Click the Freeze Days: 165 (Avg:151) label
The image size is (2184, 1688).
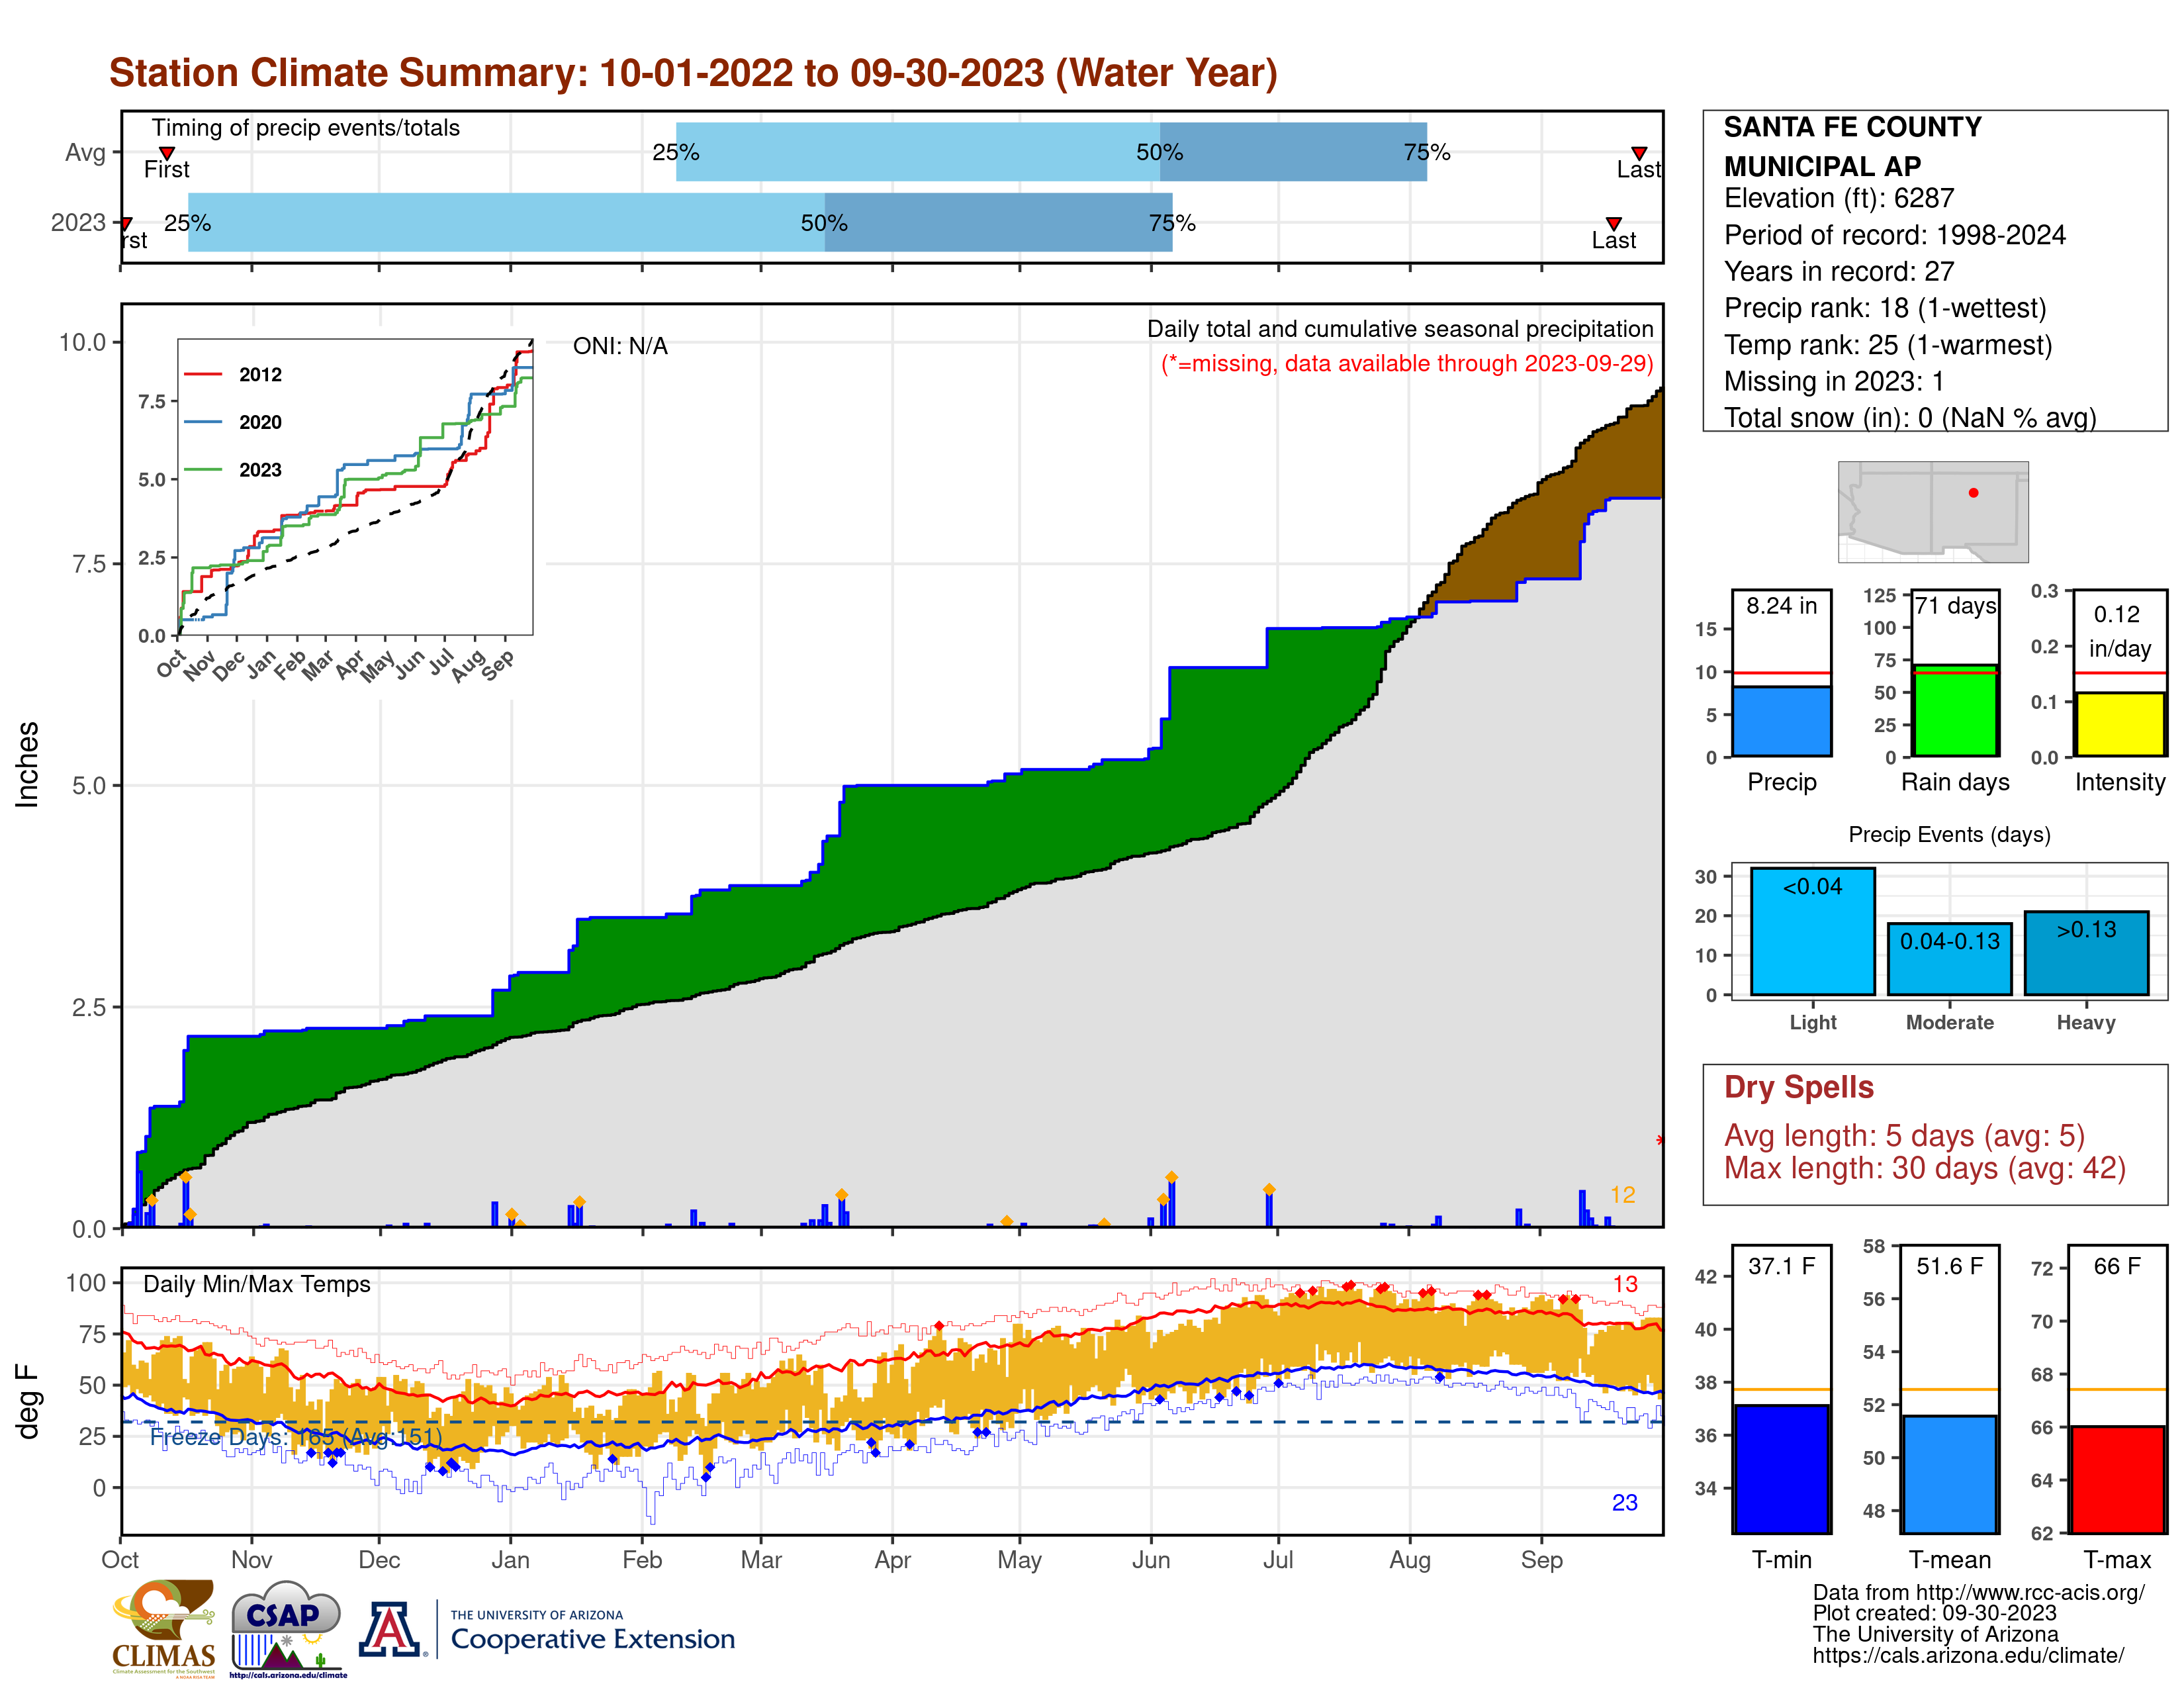point(295,1437)
